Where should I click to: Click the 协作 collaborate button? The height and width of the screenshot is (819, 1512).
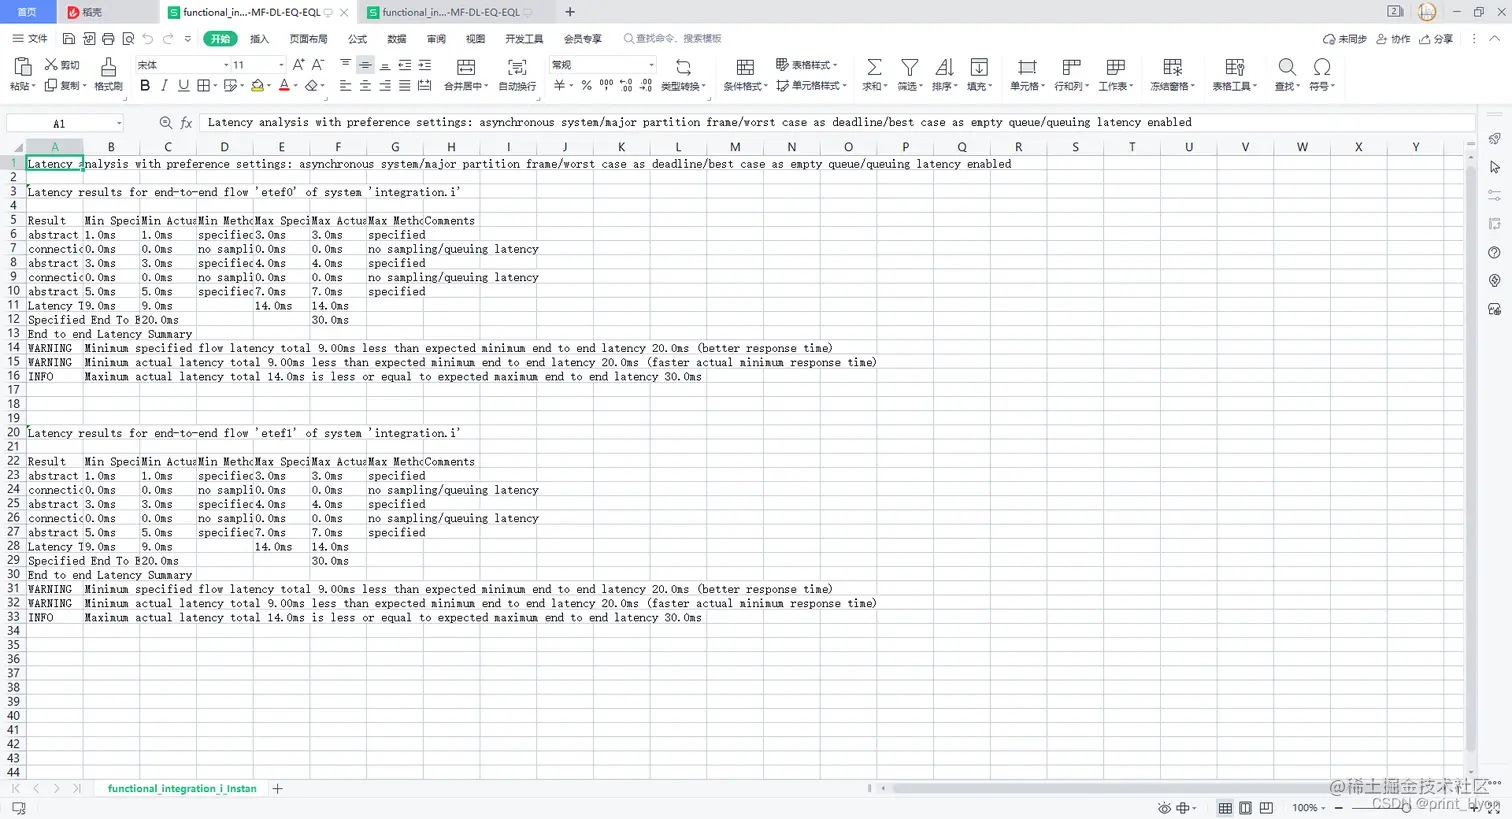1393,39
